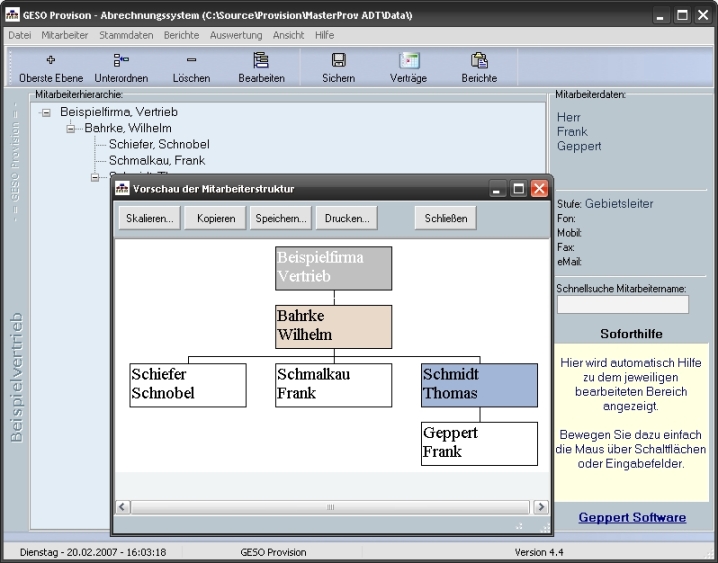Click the Schnellsuche Mitarbeitername input field
The image size is (718, 563).
click(623, 304)
